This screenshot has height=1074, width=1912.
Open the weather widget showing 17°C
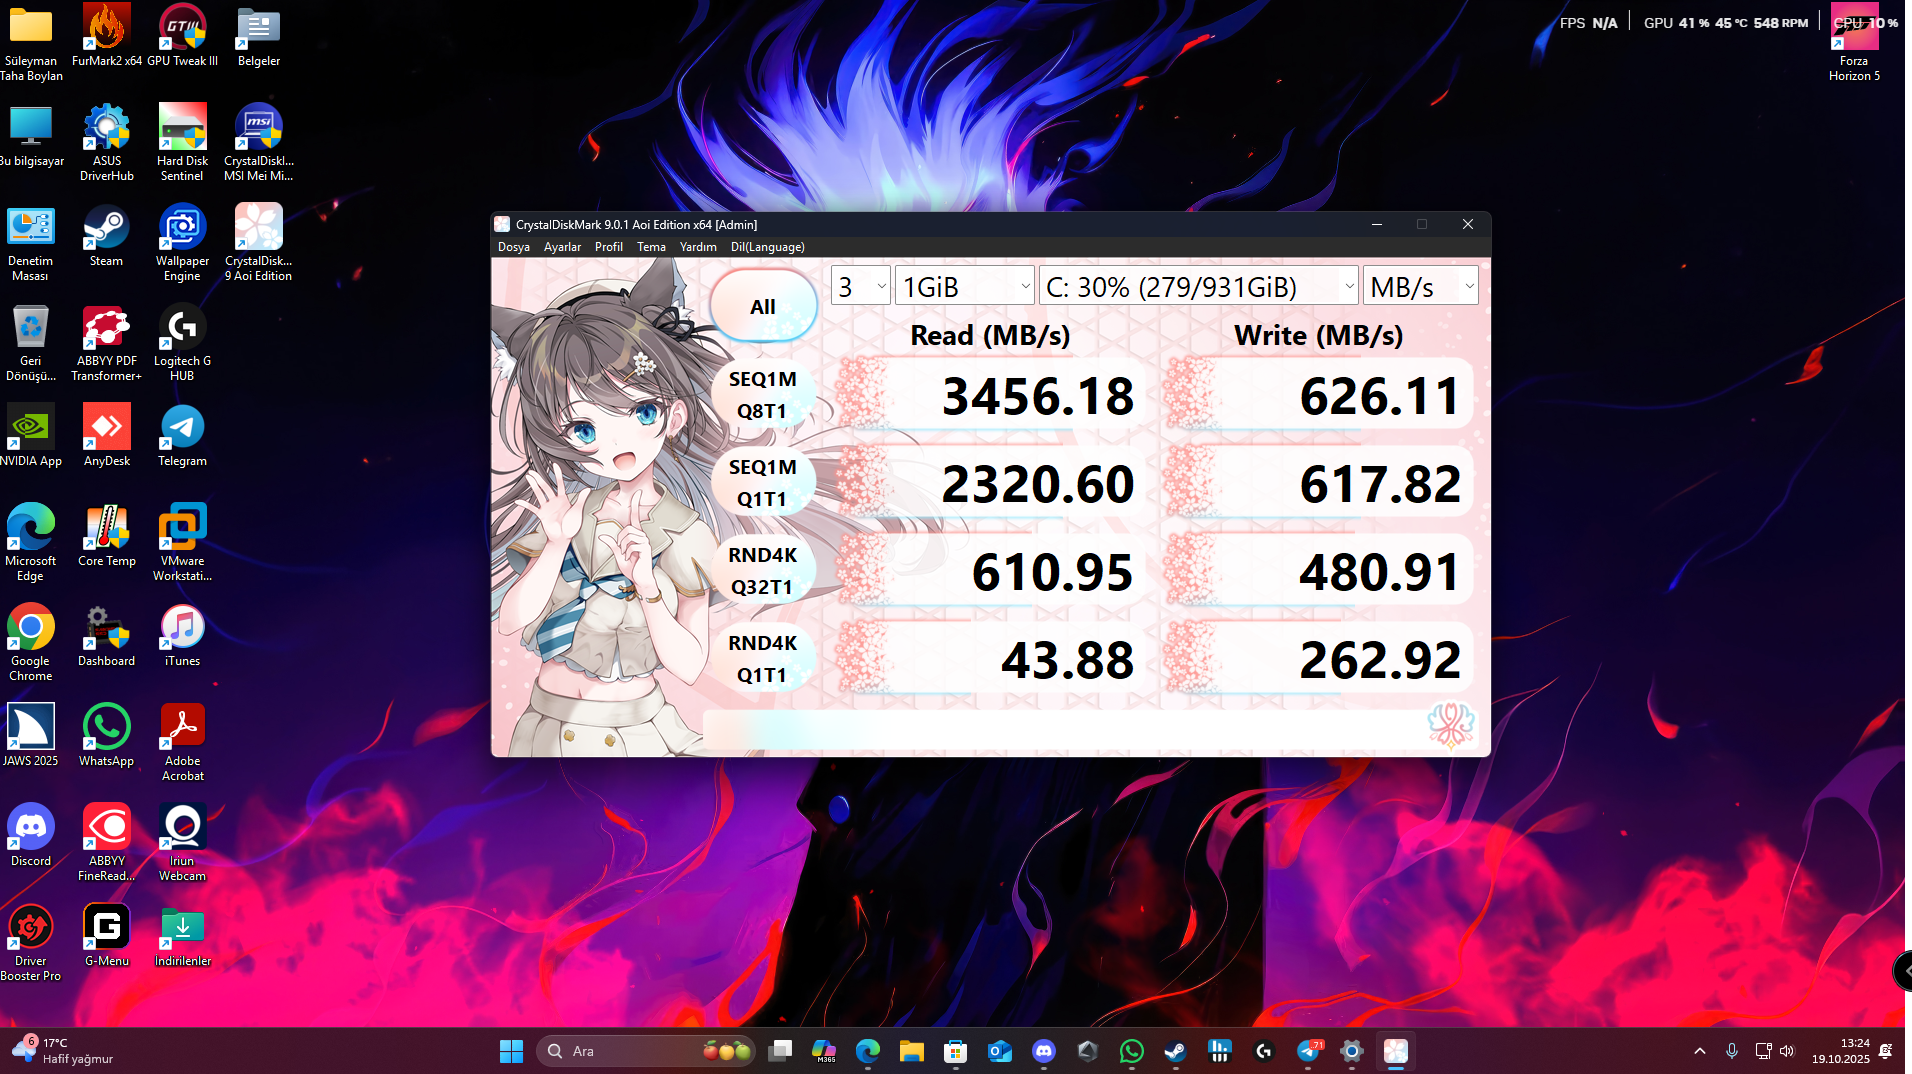pyautogui.click(x=64, y=1050)
